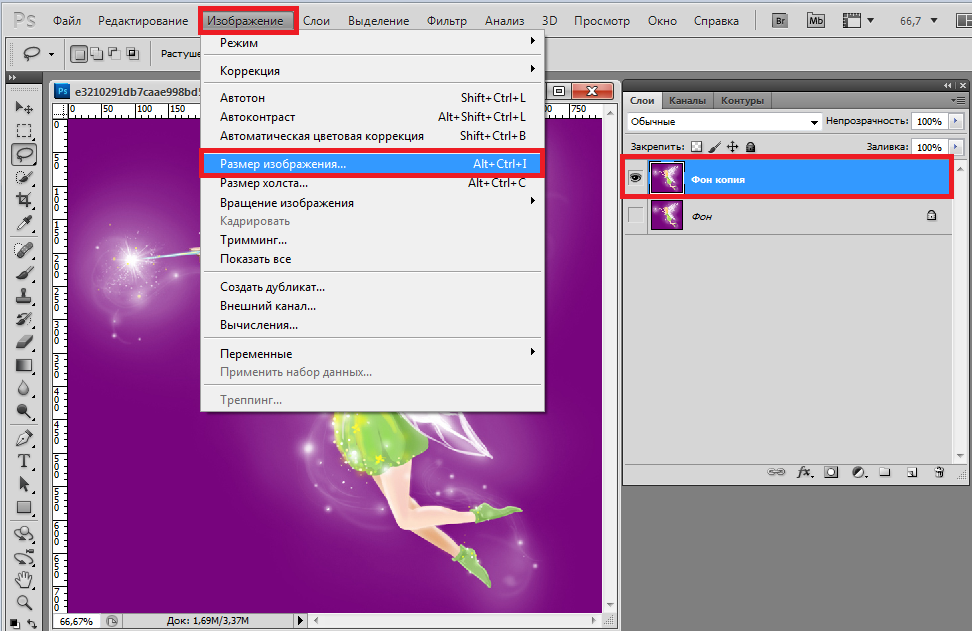Image resolution: width=972 pixels, height=631 pixels.
Task: Add a layer mask to the layer
Action: tap(831, 472)
